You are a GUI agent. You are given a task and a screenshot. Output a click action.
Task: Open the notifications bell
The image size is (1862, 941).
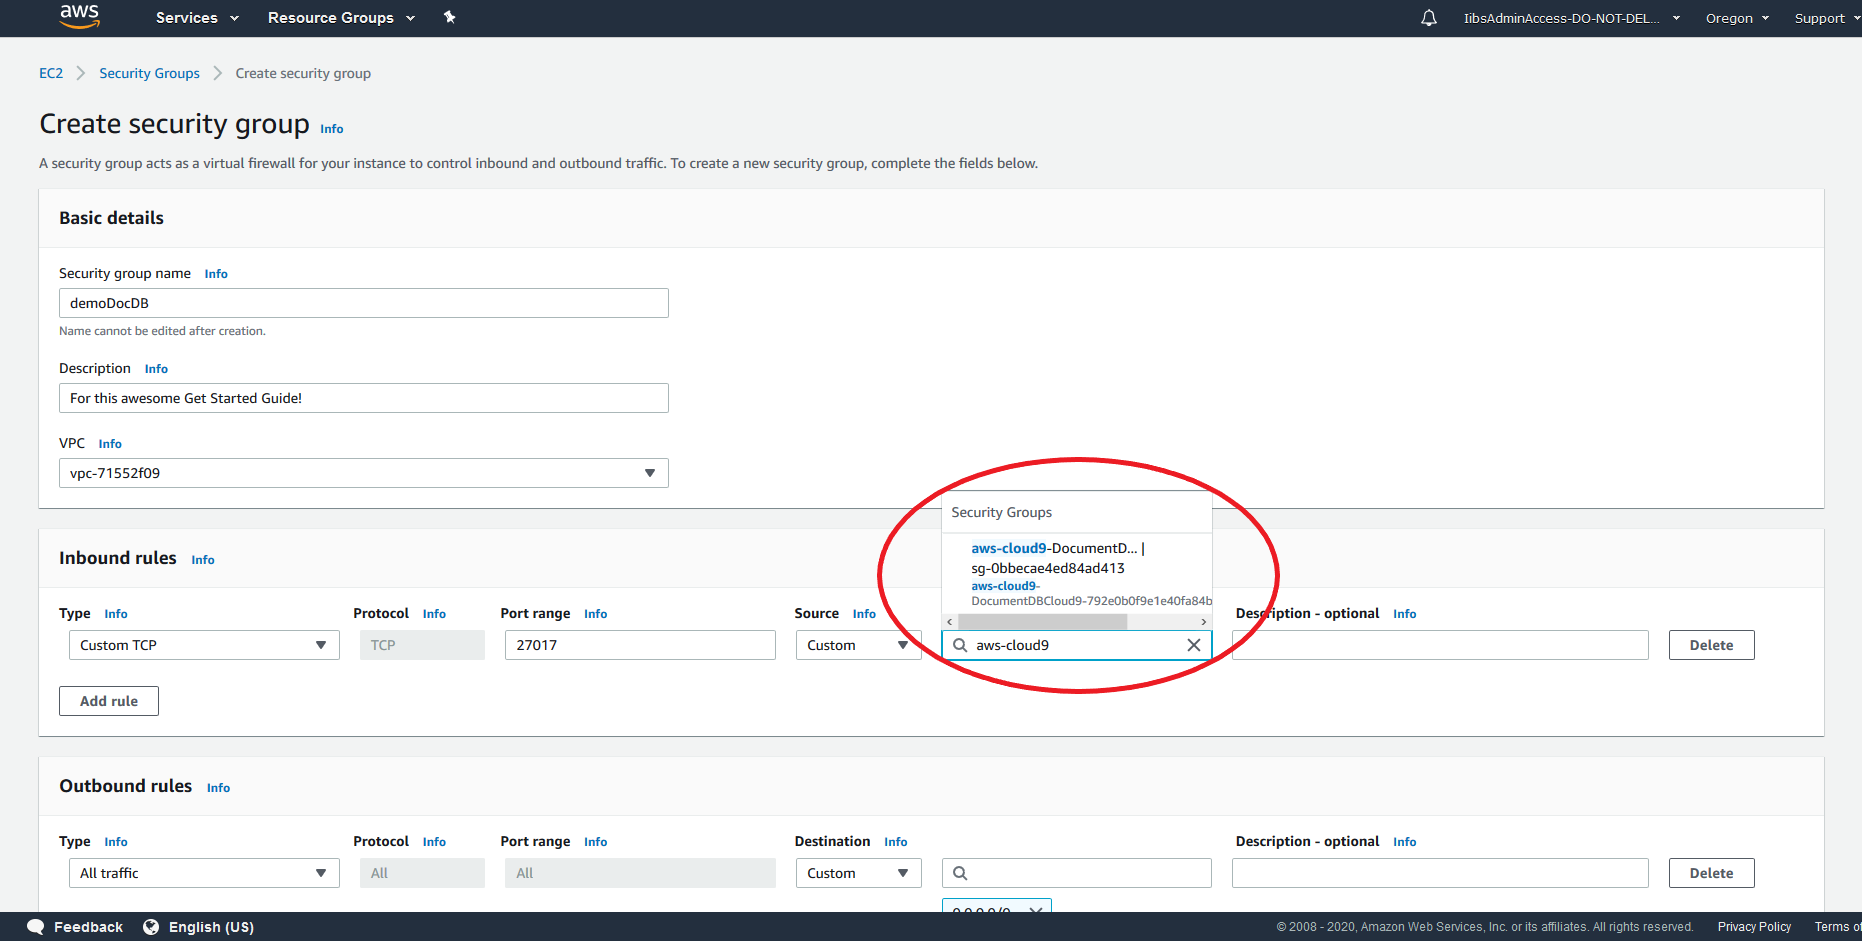(x=1428, y=17)
